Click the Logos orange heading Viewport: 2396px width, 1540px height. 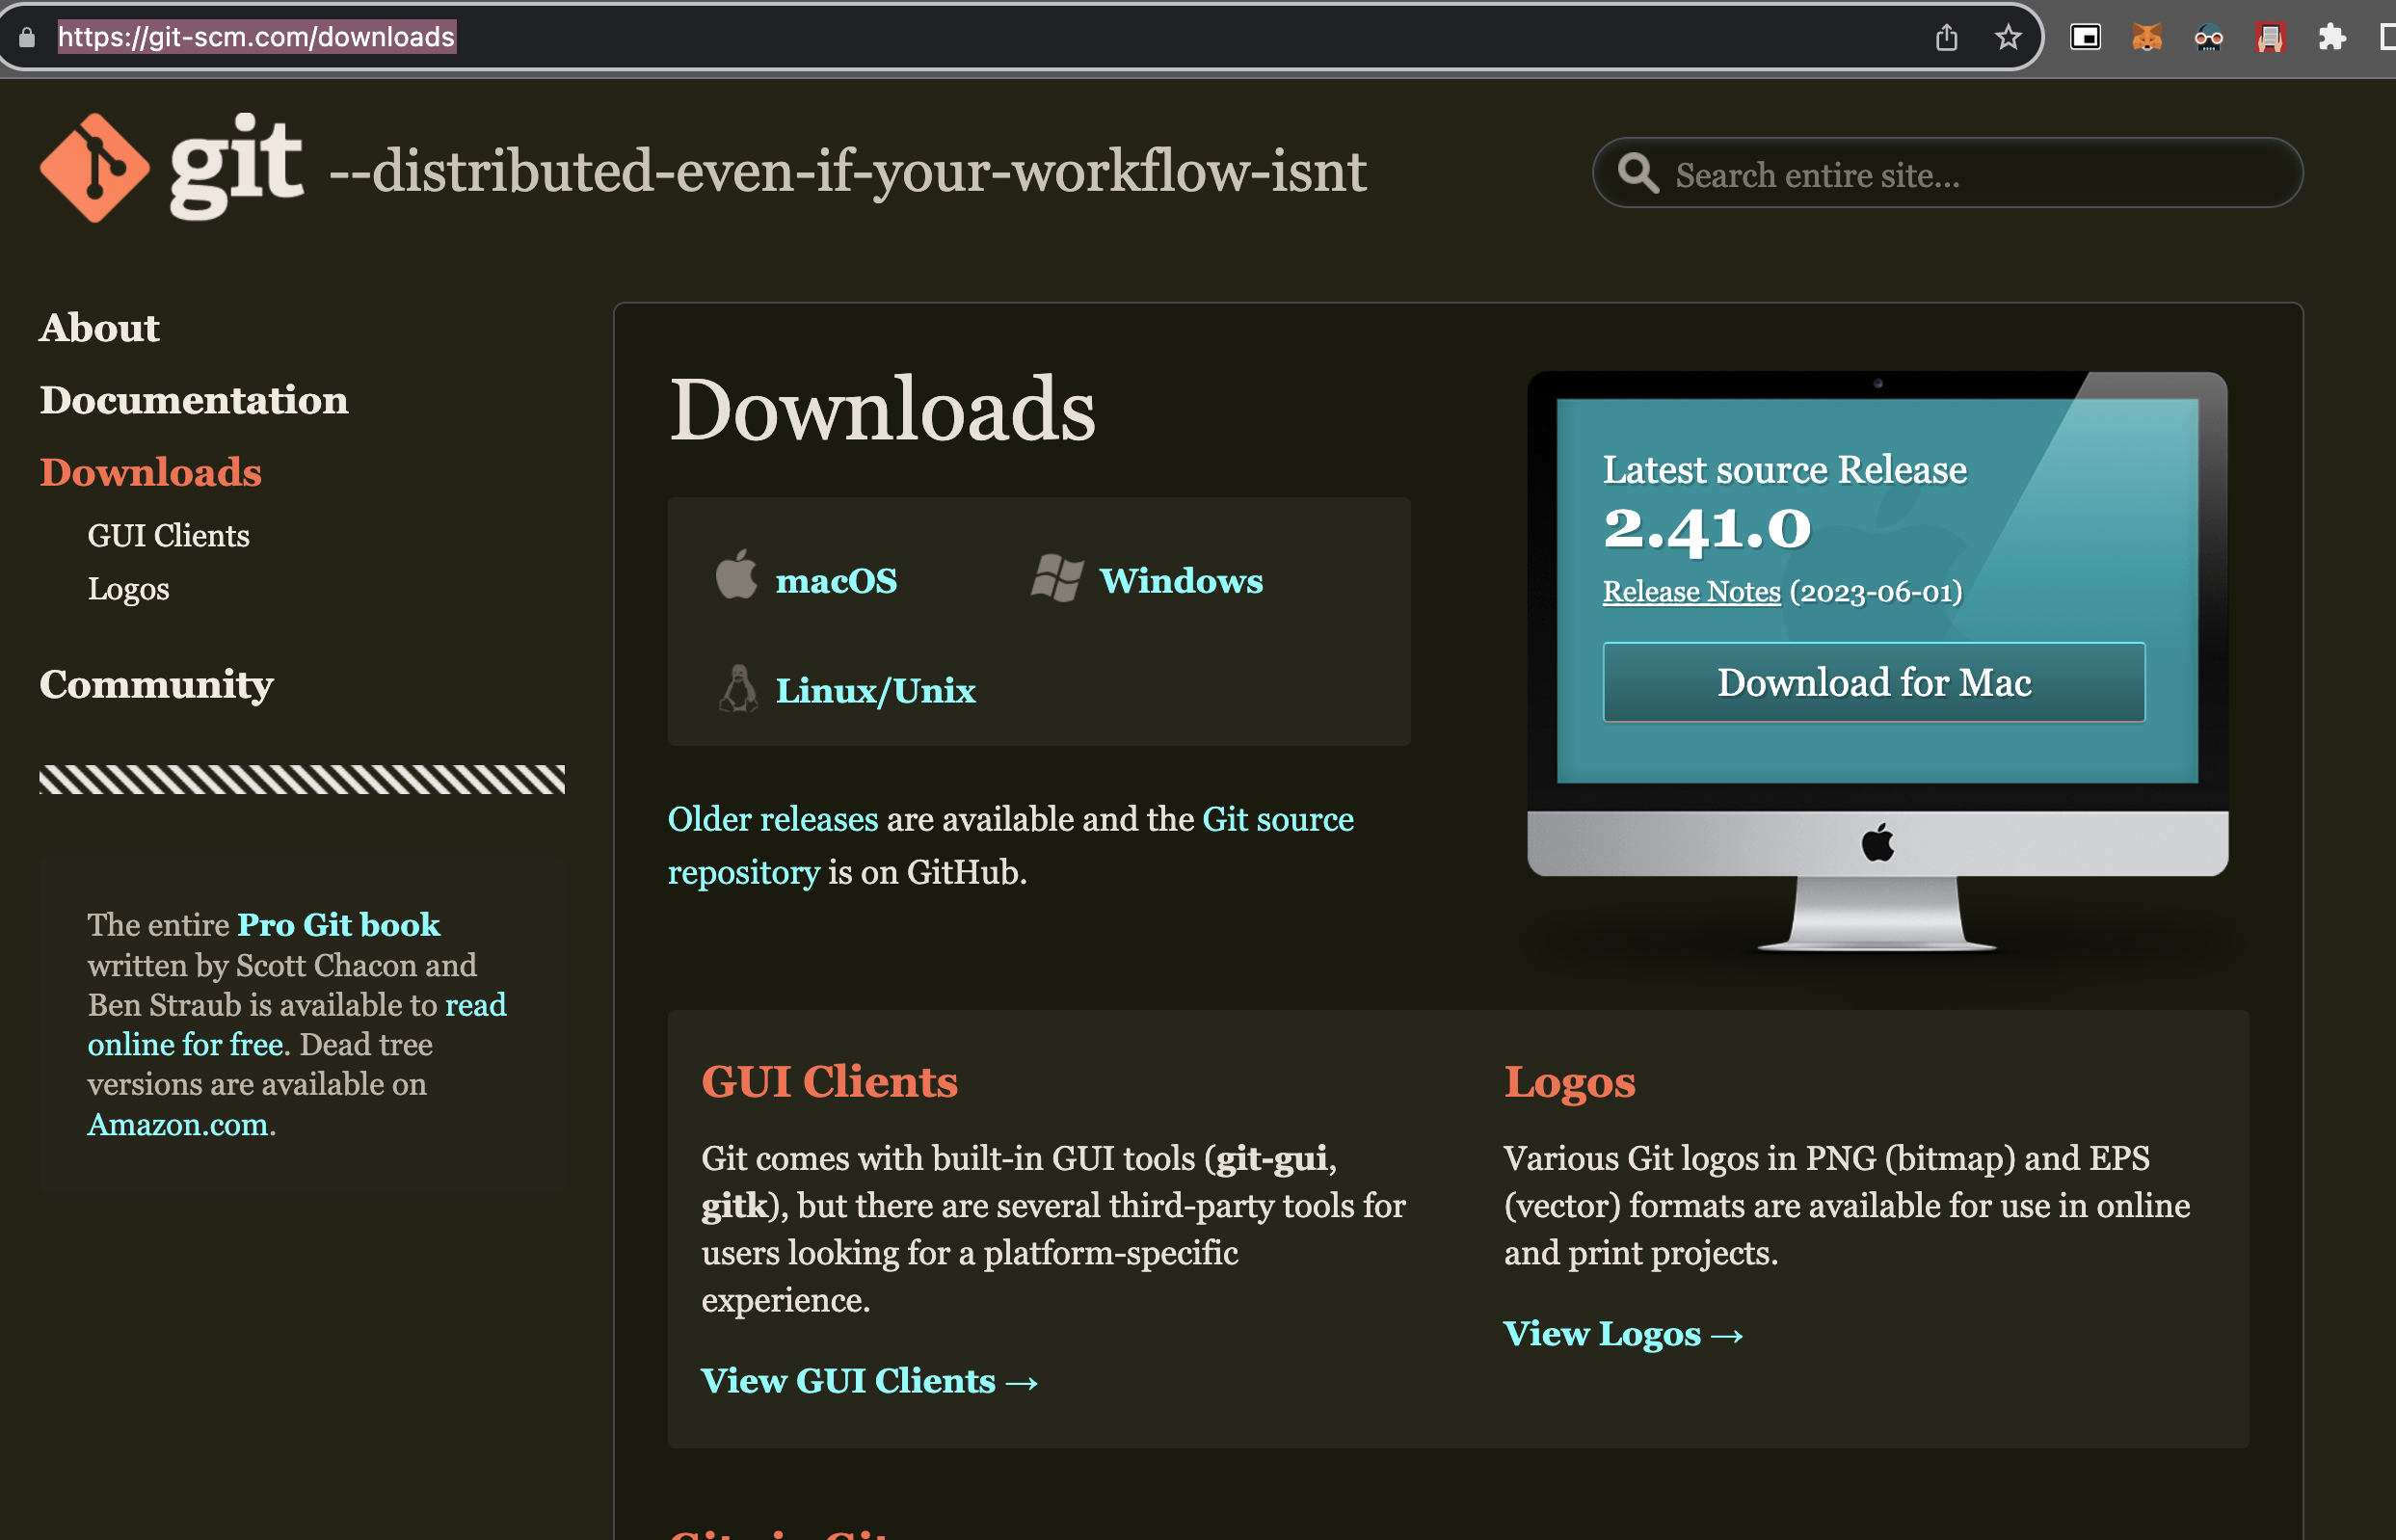[x=1570, y=1083]
